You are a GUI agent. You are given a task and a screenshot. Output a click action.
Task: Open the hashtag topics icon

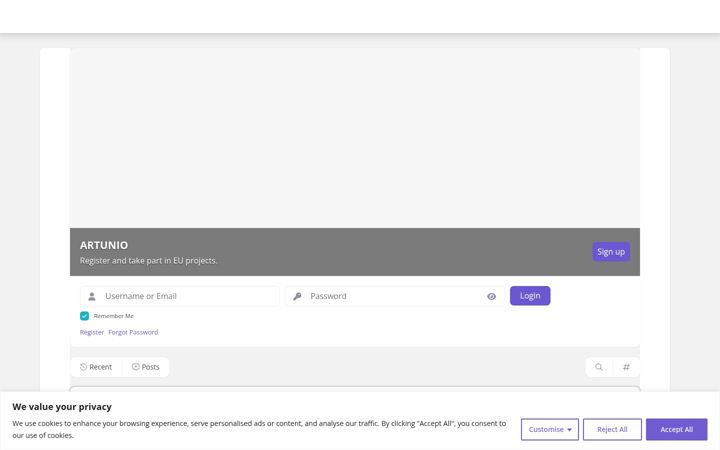(x=626, y=367)
